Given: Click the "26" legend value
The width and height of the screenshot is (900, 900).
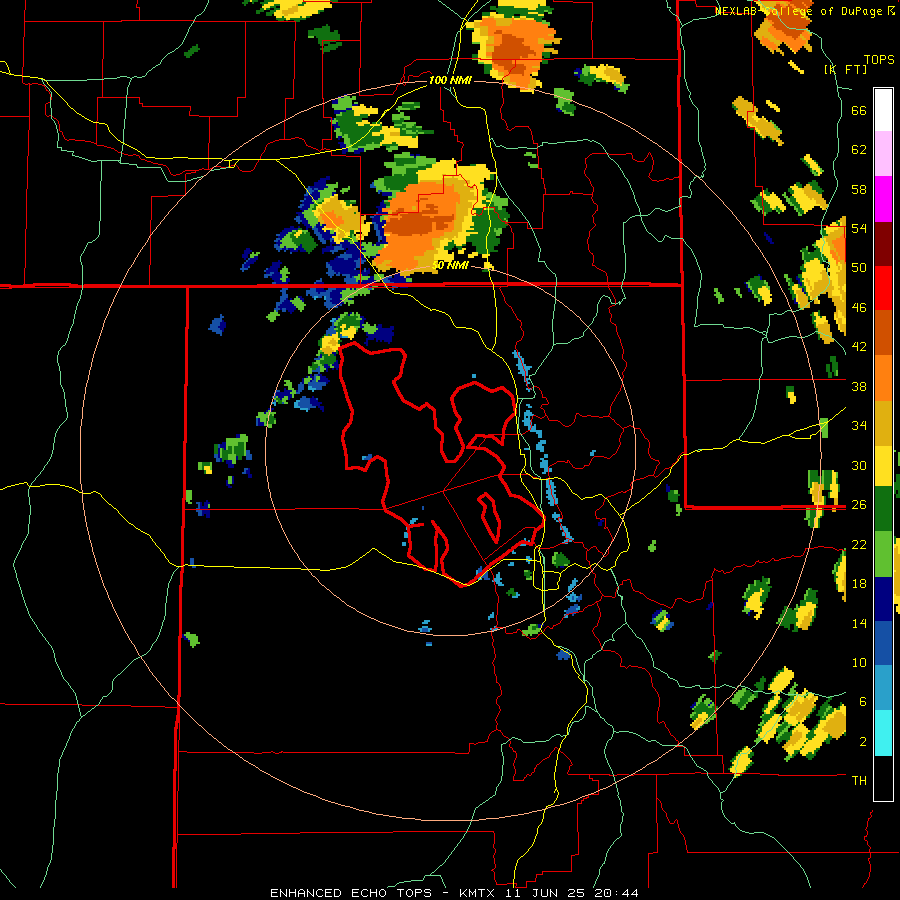Looking at the screenshot, I should (859, 505).
